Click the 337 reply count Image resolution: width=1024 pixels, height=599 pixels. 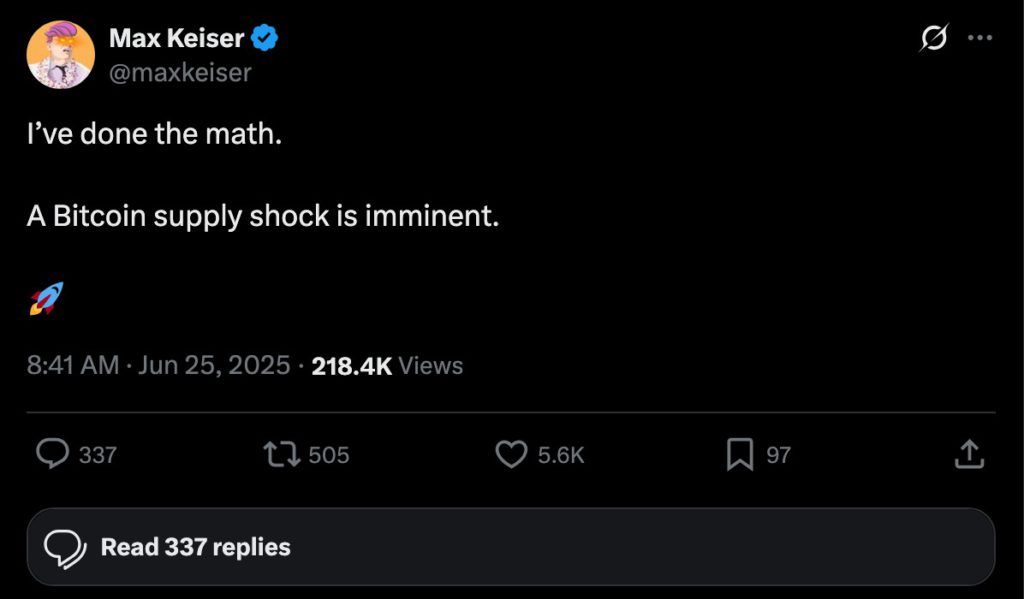point(97,455)
